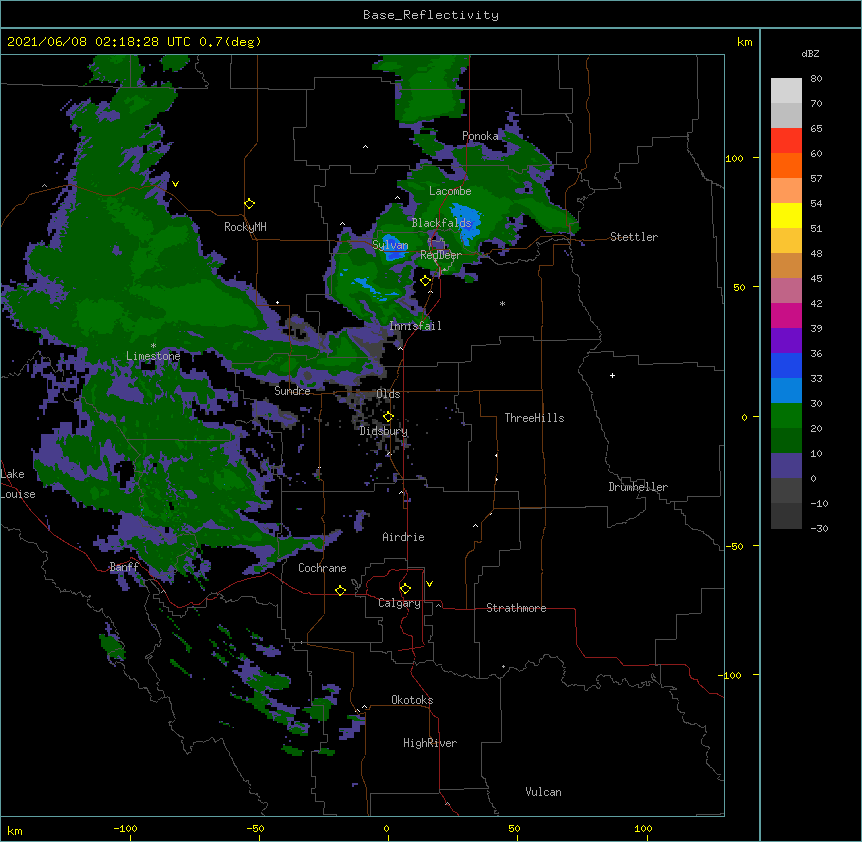
Task: Click the RockyMH label
Action: [x=245, y=227]
